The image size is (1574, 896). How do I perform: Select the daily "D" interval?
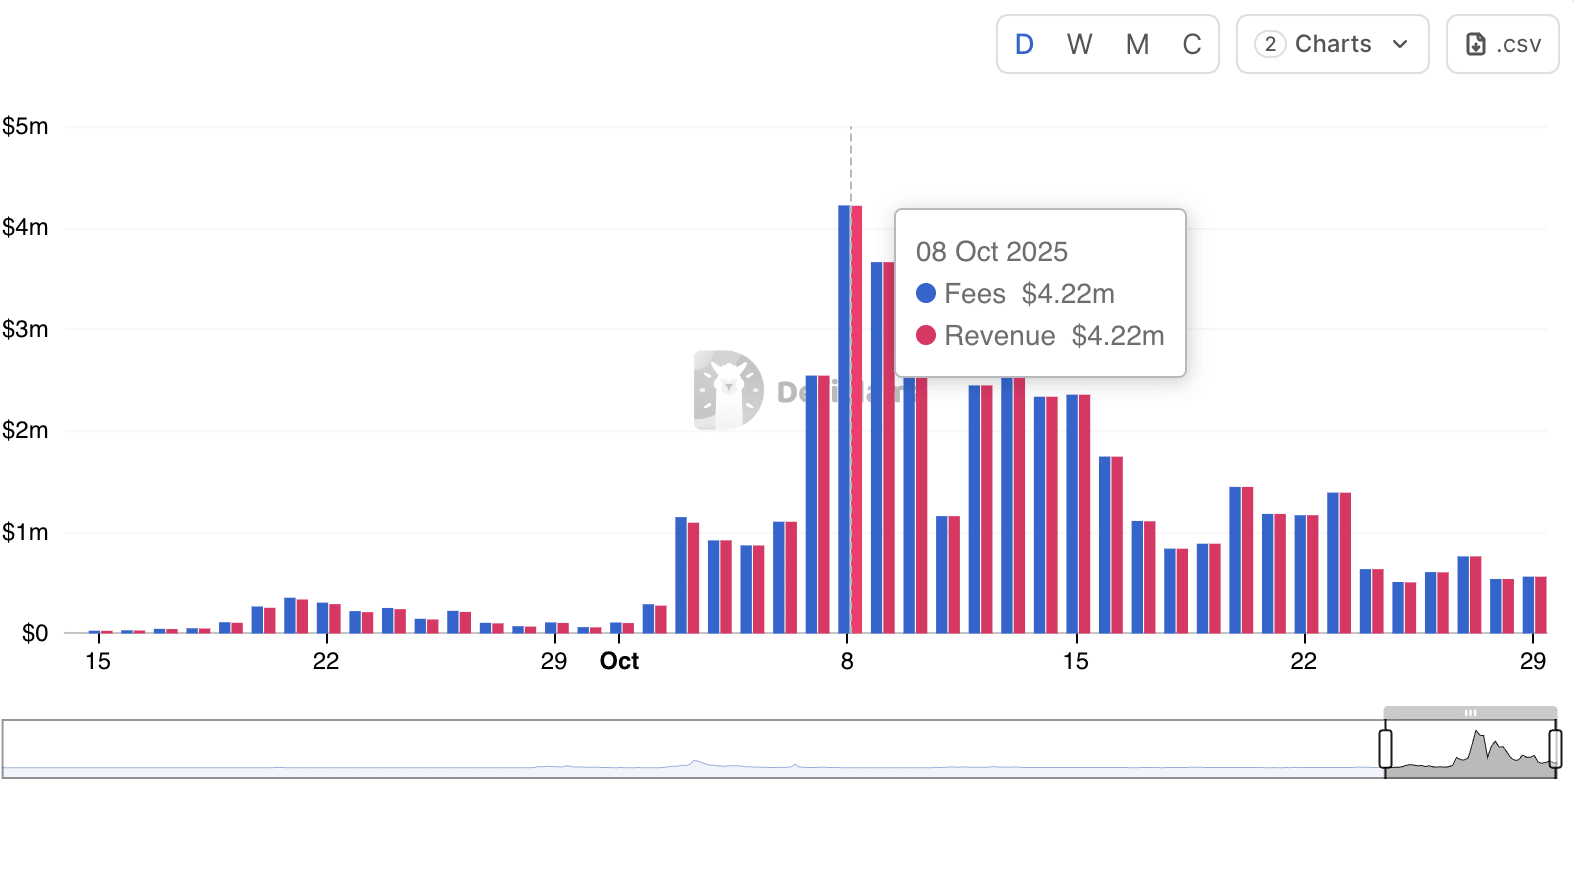pos(1024,44)
